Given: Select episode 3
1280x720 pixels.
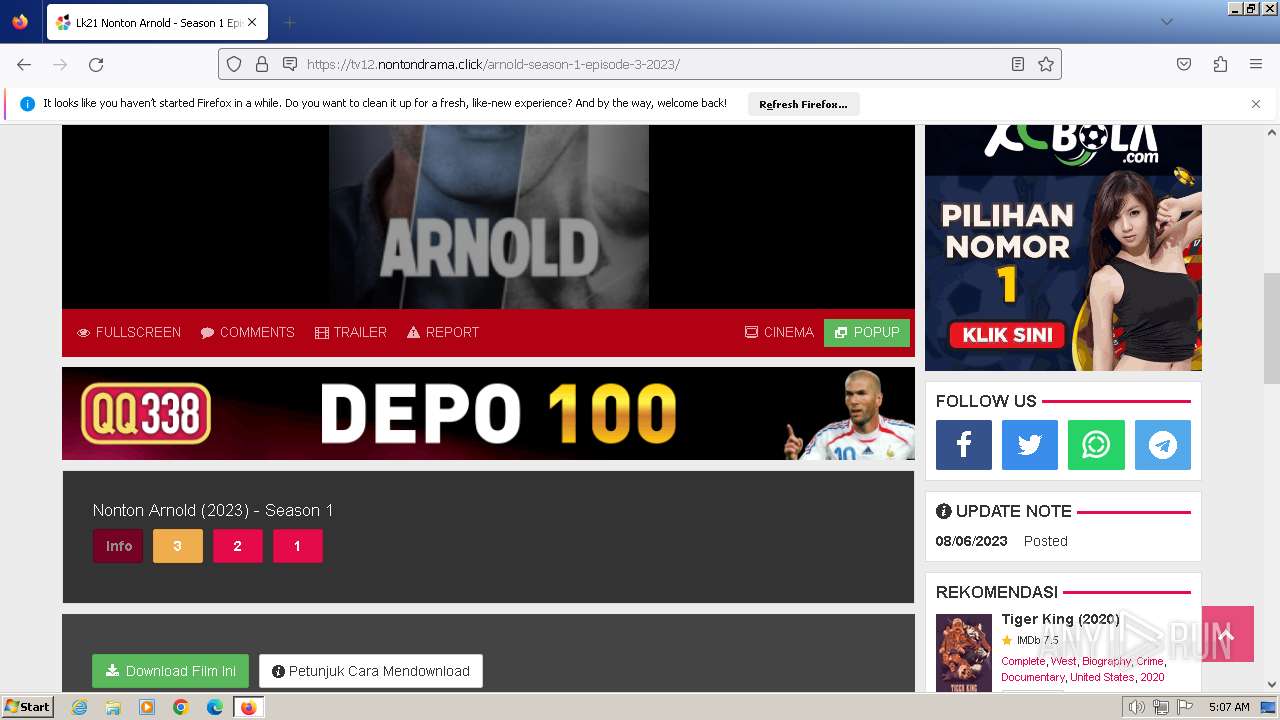Looking at the screenshot, I should (178, 546).
